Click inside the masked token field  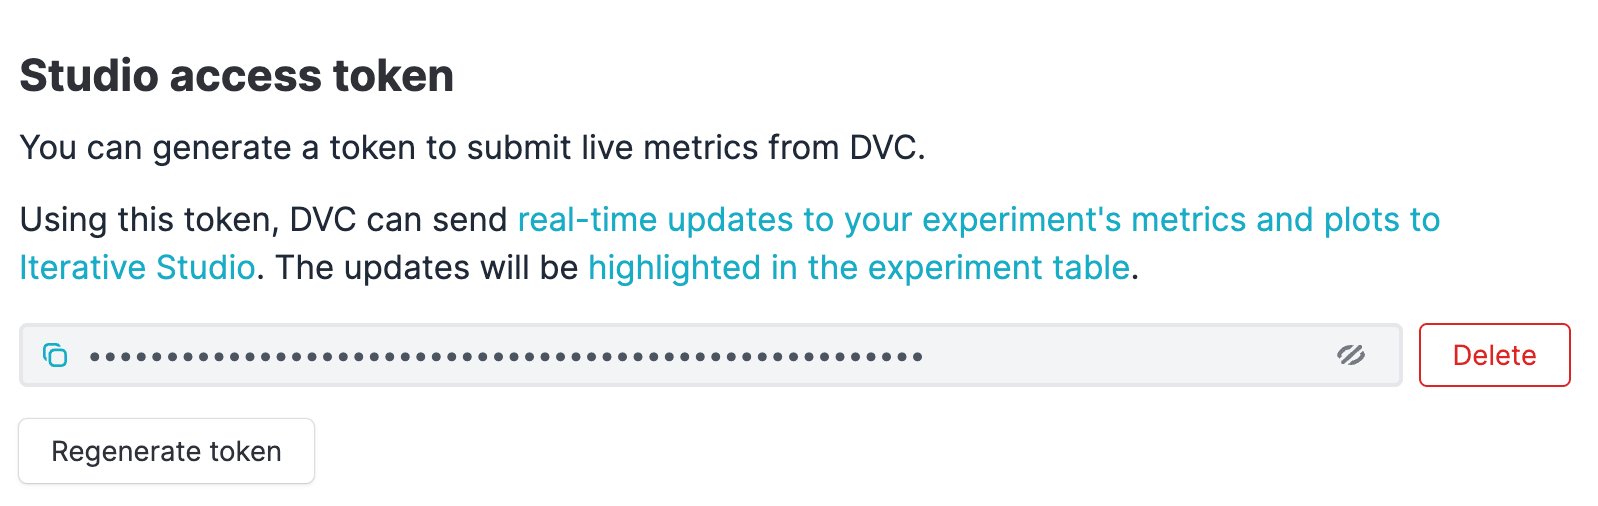pyautogui.click(x=1100, y=355)
